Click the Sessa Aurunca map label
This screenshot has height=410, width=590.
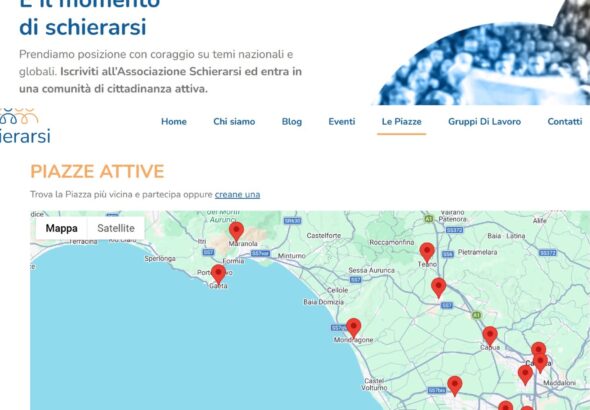pos(371,270)
